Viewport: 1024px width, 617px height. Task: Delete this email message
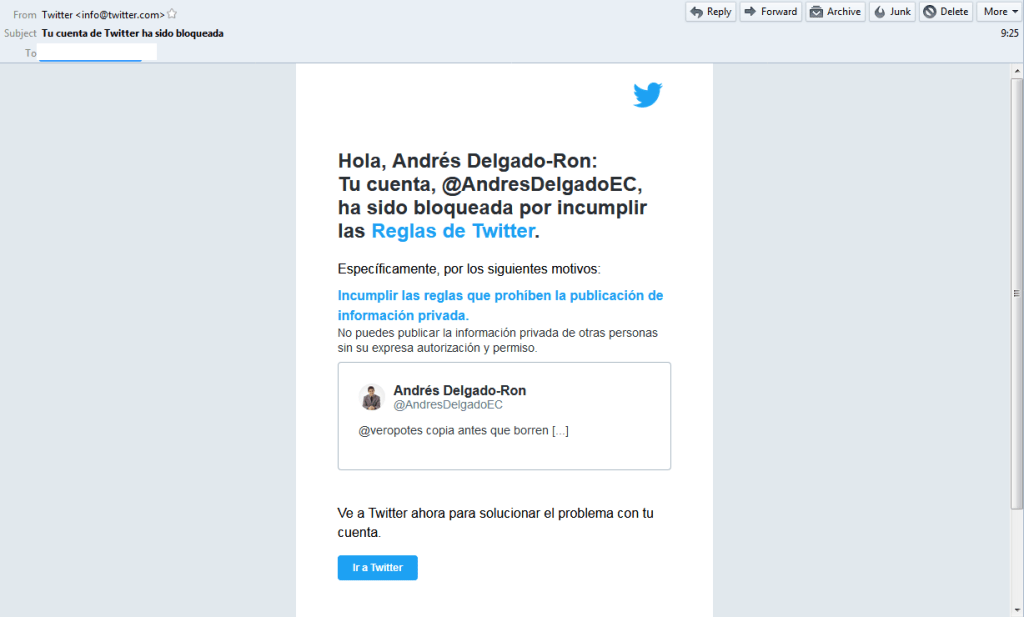946,12
